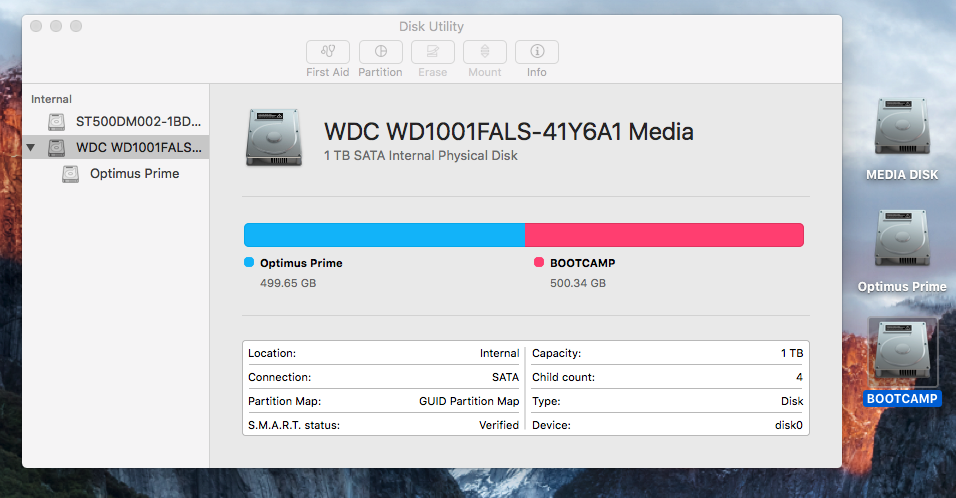Click the Device disk0 value

tap(789, 425)
